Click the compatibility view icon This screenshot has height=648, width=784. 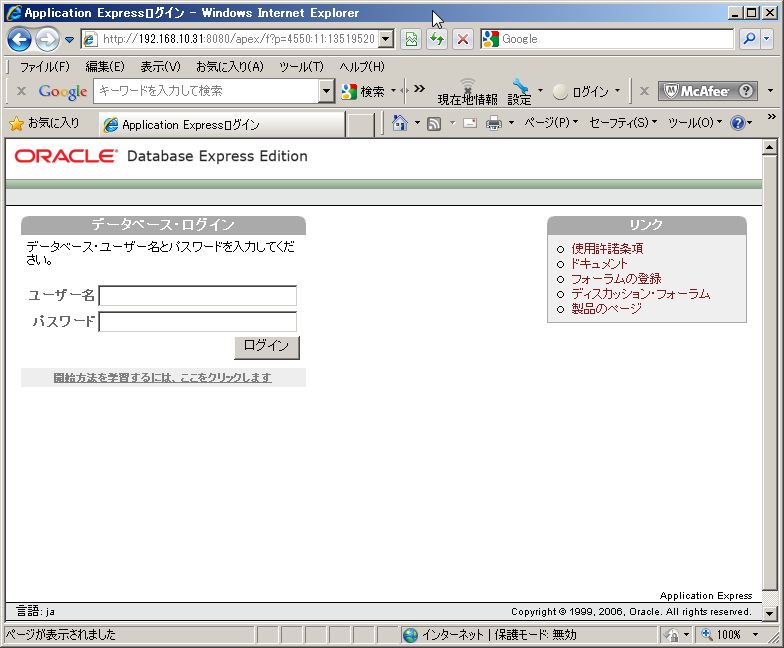[x=411, y=39]
